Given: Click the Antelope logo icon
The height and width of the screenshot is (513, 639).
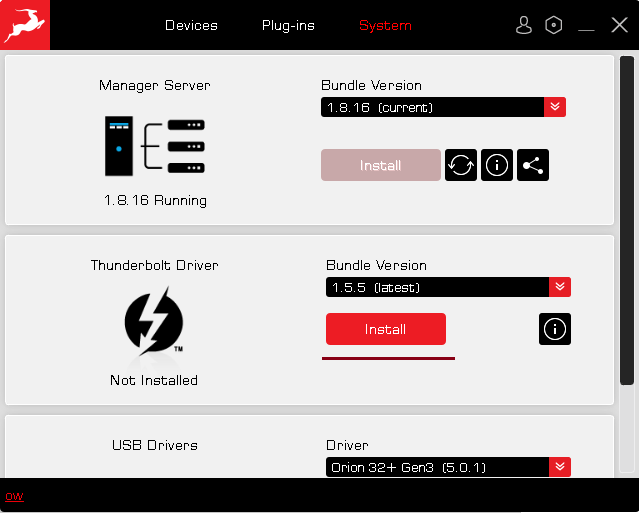Looking at the screenshot, I should coord(24,25).
